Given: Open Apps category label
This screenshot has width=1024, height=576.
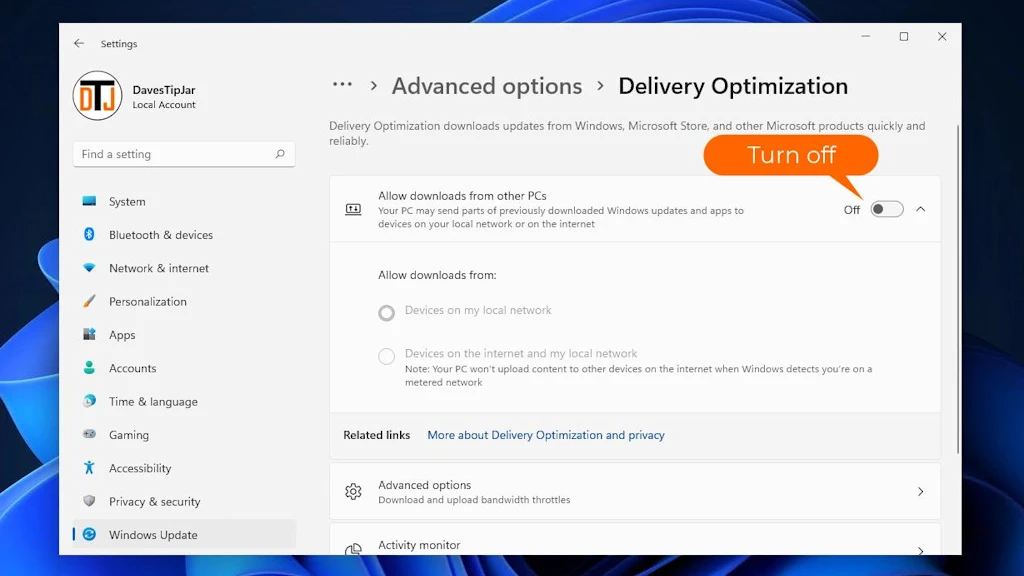Looking at the screenshot, I should 122,334.
